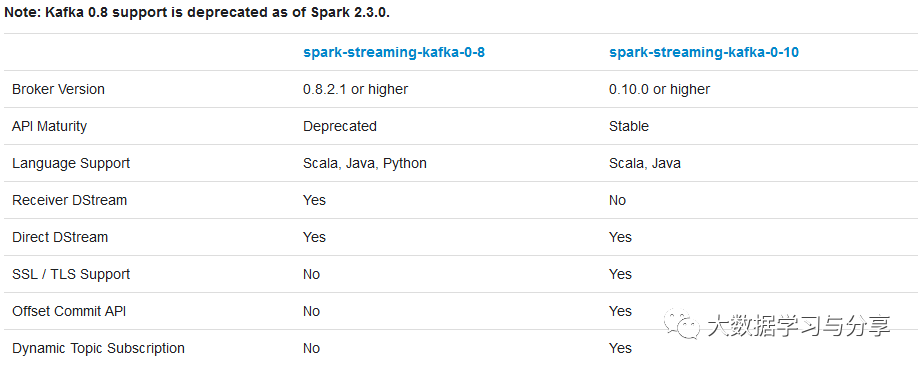Click the Kafka 0.8 deprecation note
The width and height of the screenshot is (920, 366).
197,13
